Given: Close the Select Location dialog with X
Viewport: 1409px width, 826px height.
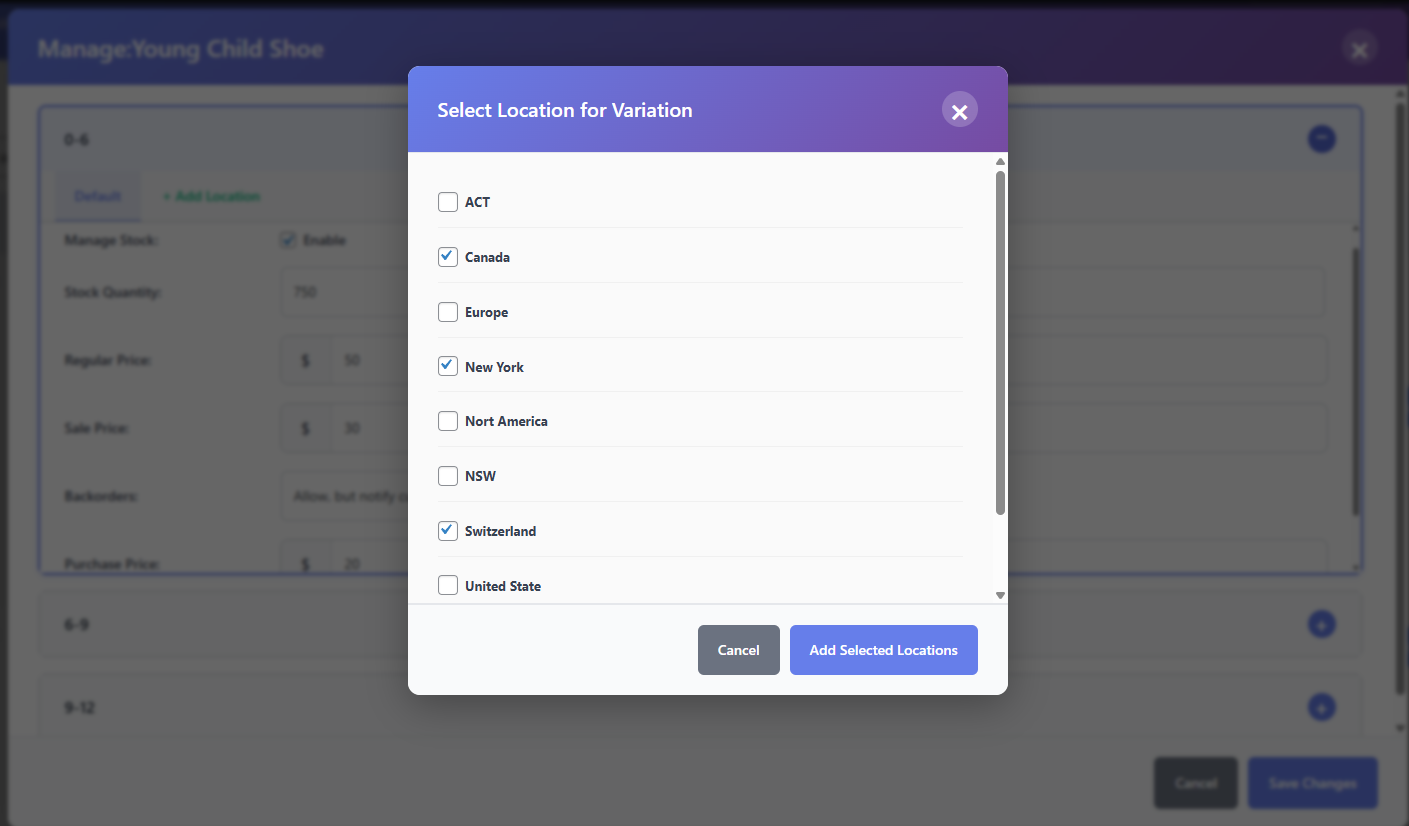Looking at the screenshot, I should pyautogui.click(x=959, y=111).
